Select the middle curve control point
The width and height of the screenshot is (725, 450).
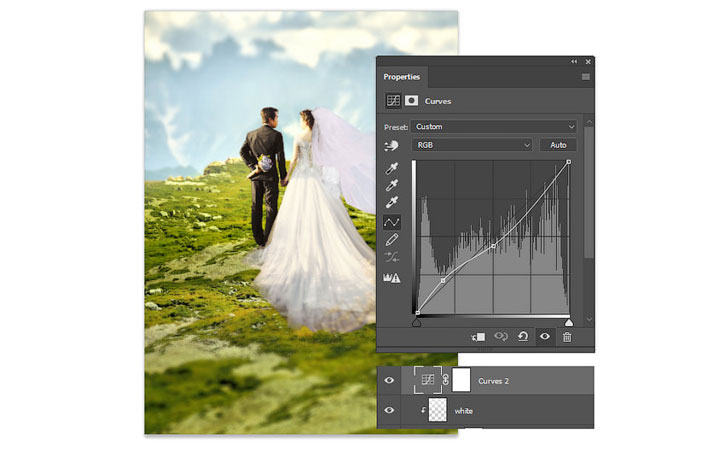point(493,247)
